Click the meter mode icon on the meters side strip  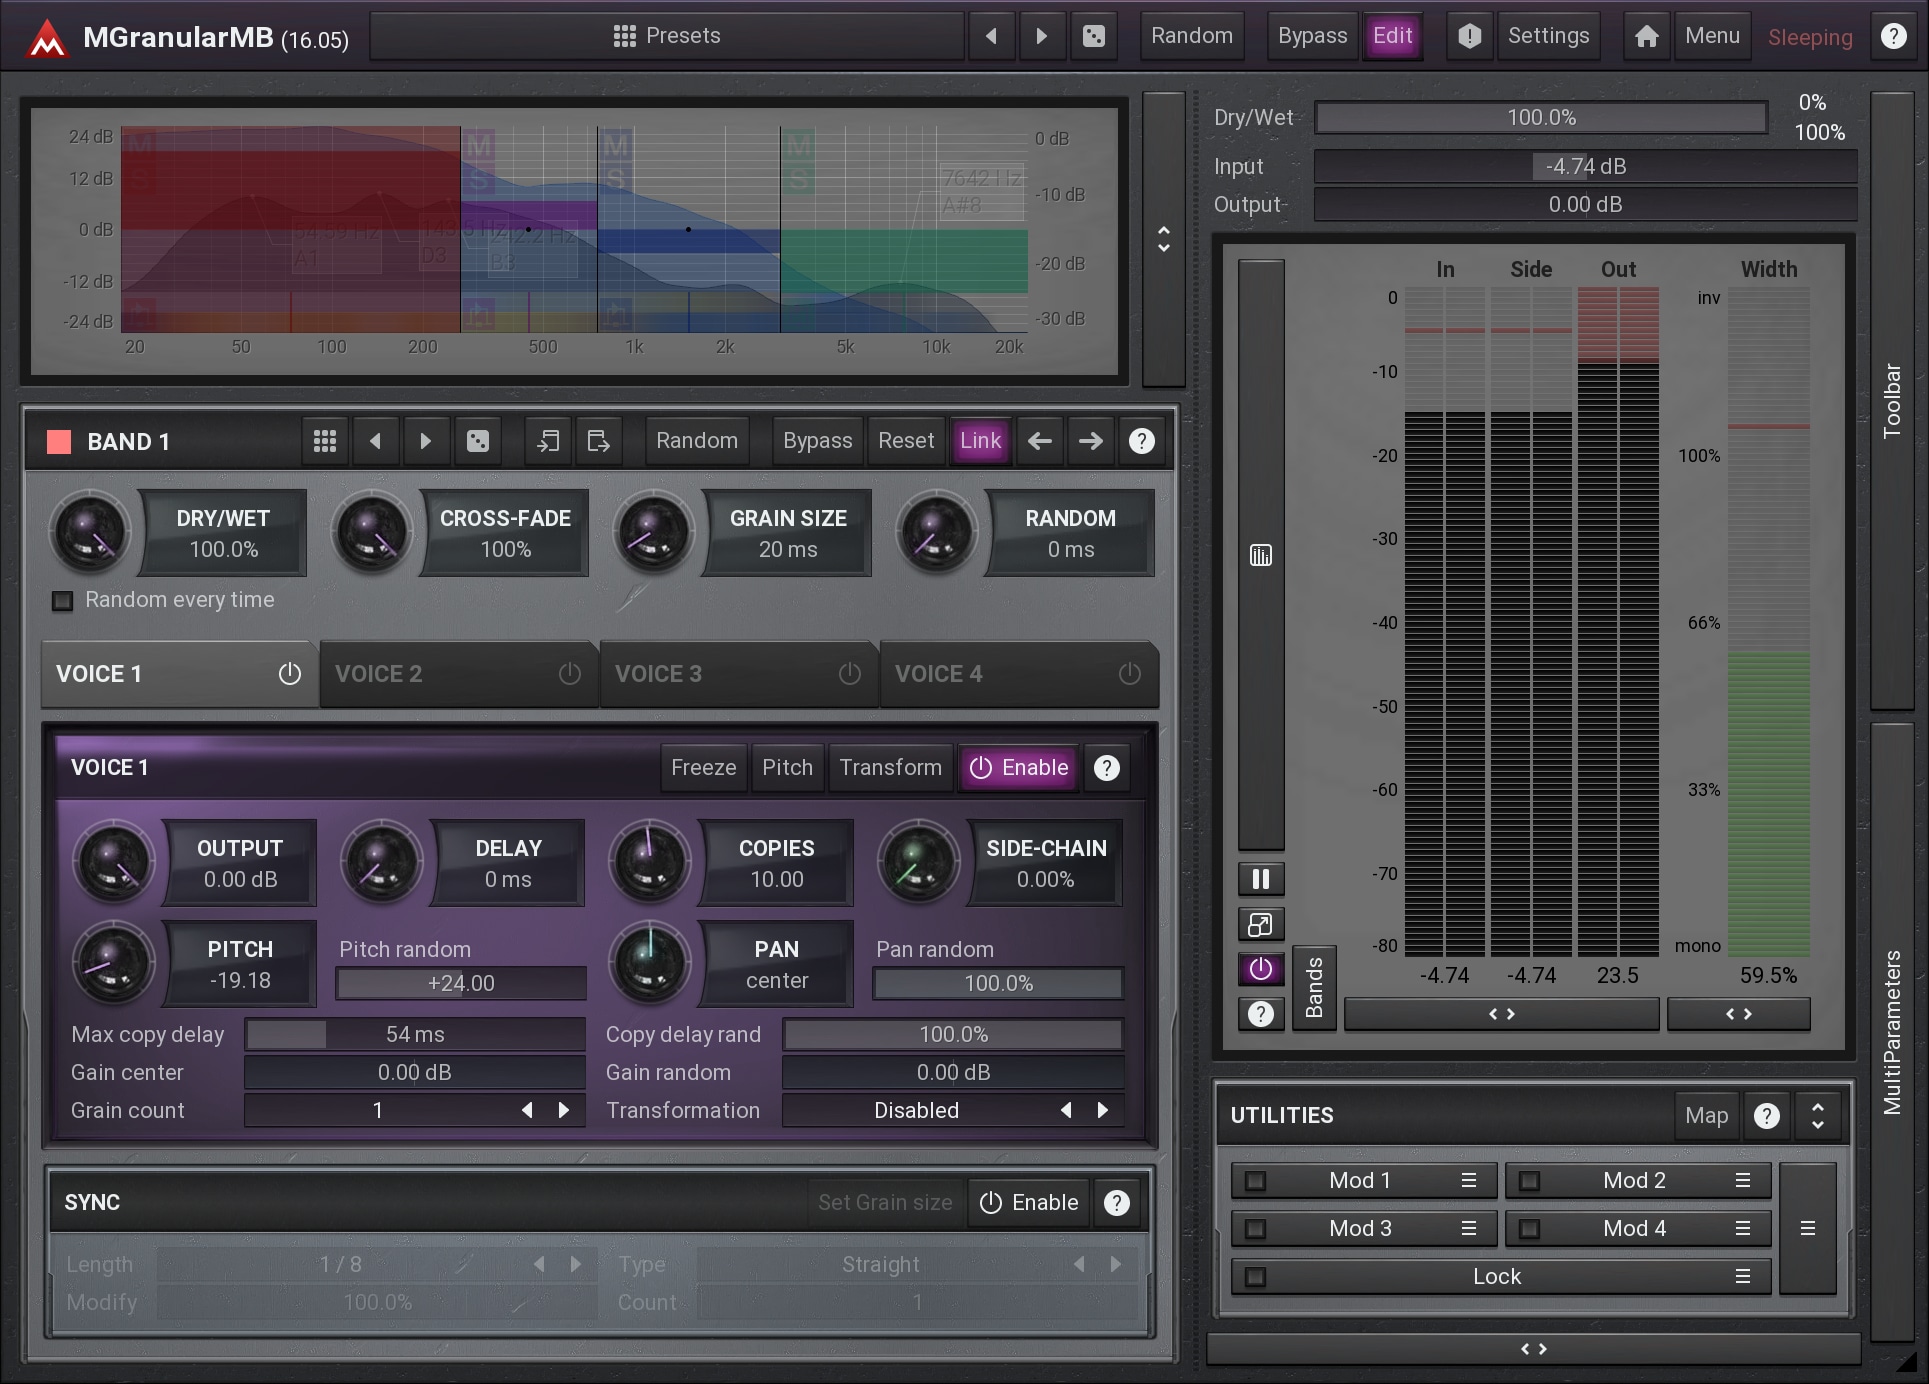(1261, 555)
